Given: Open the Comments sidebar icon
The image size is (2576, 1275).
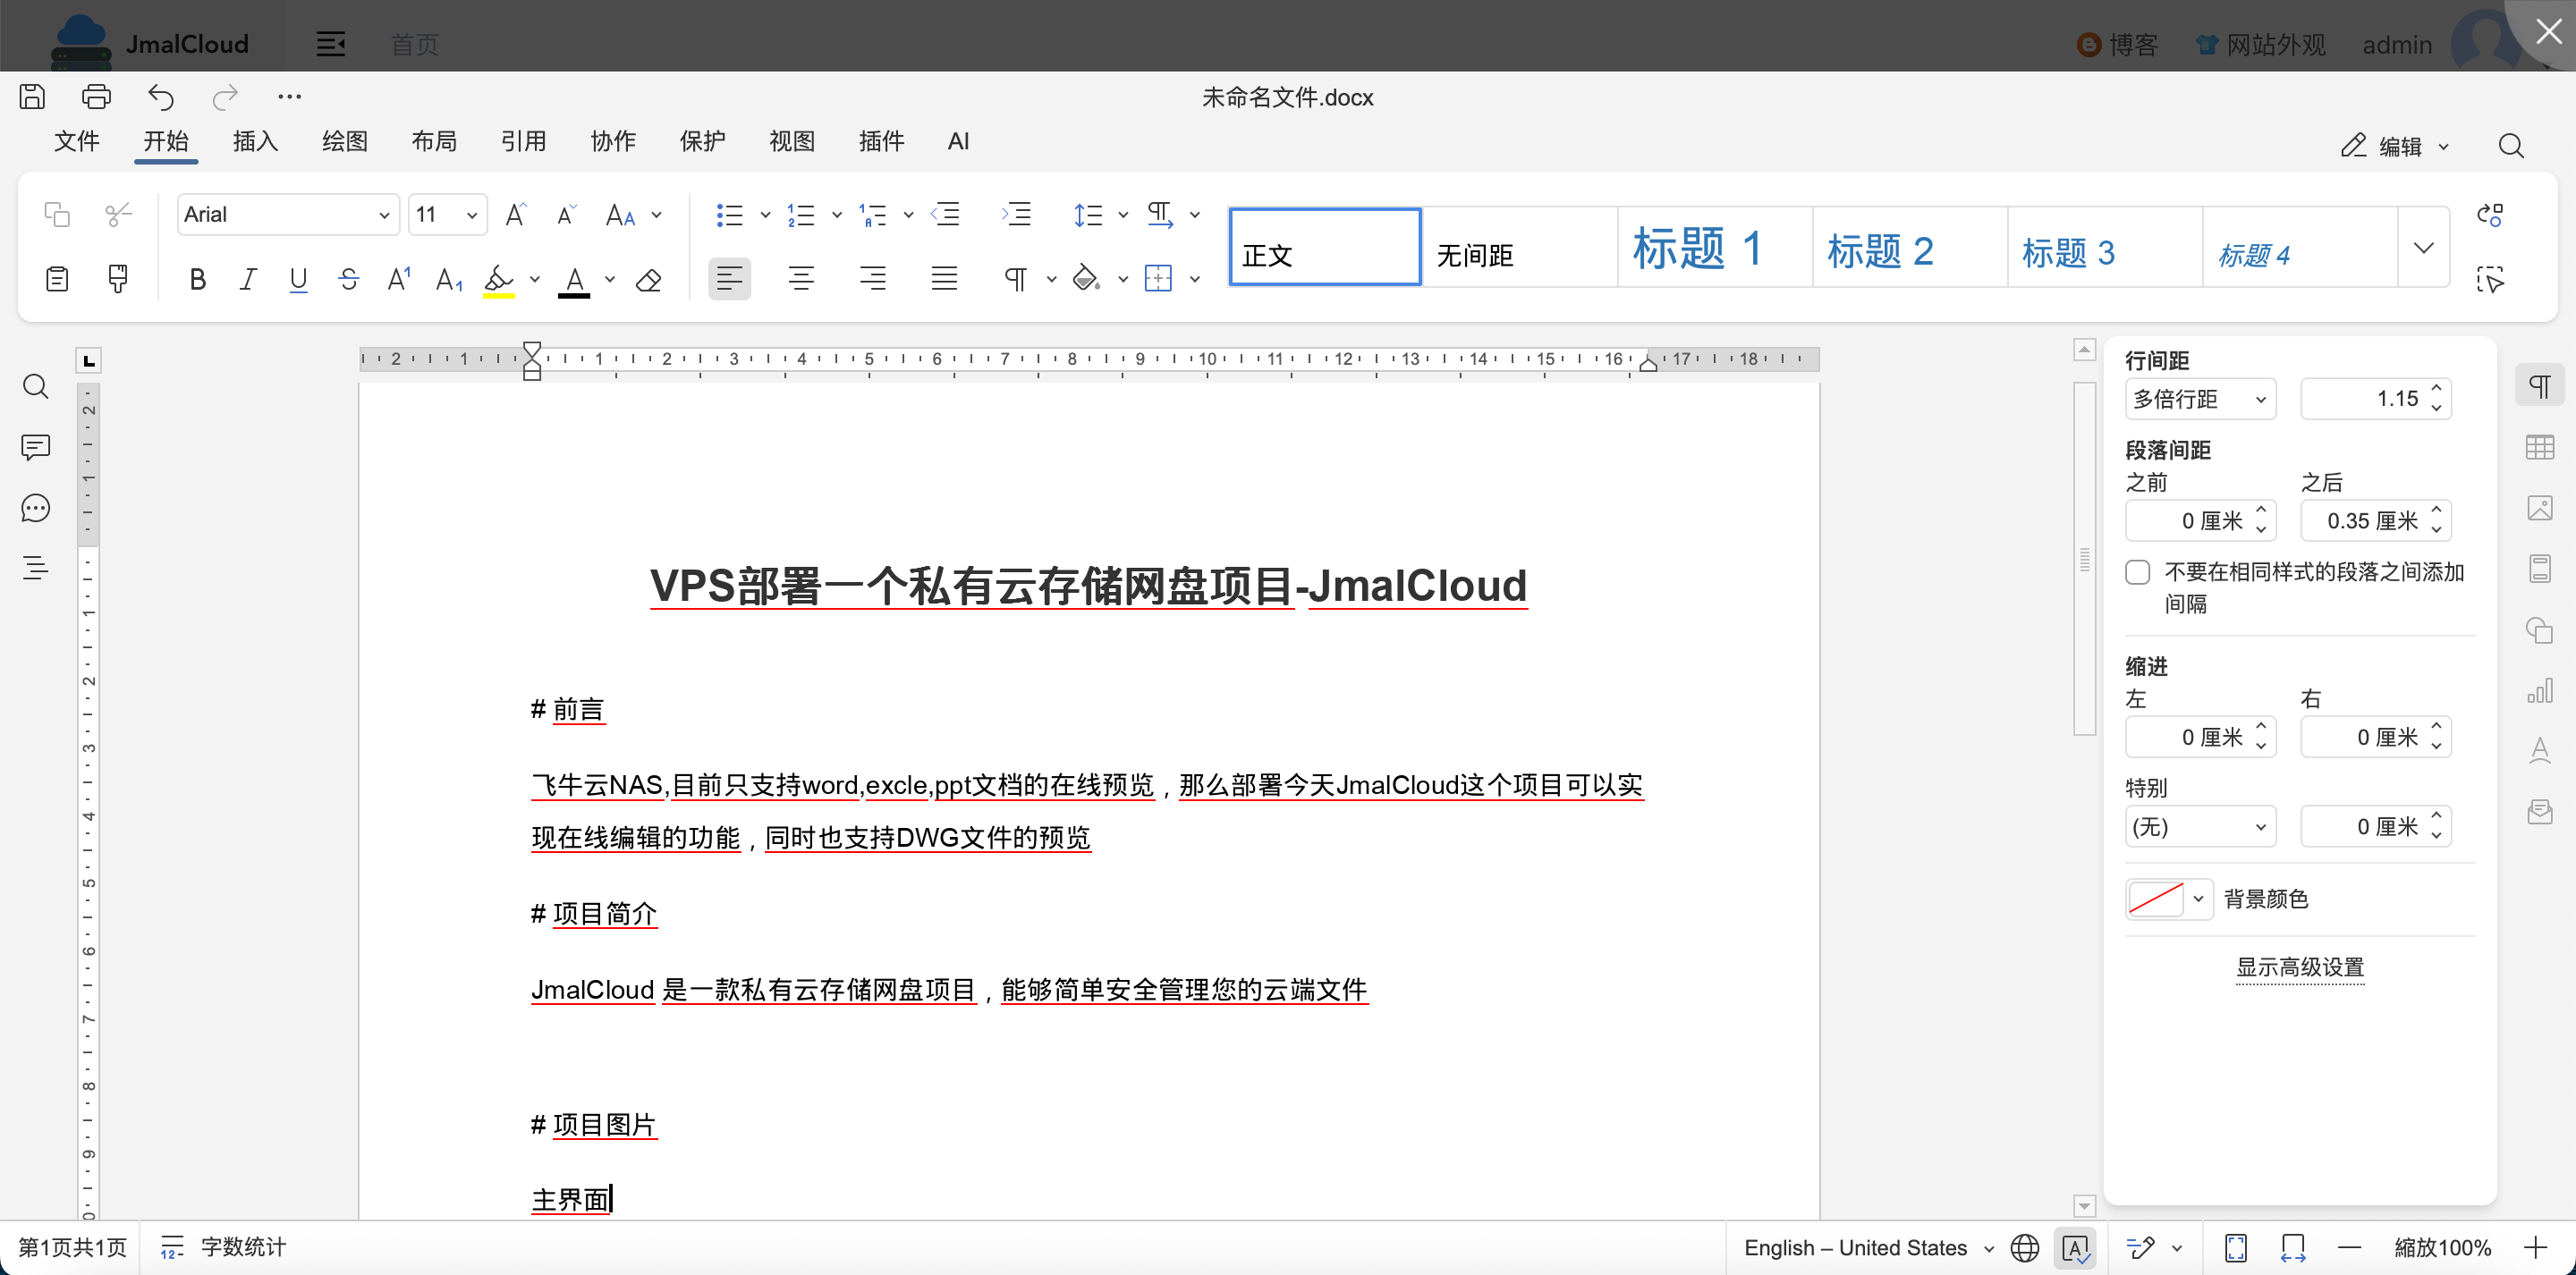Looking at the screenshot, I should point(35,447).
